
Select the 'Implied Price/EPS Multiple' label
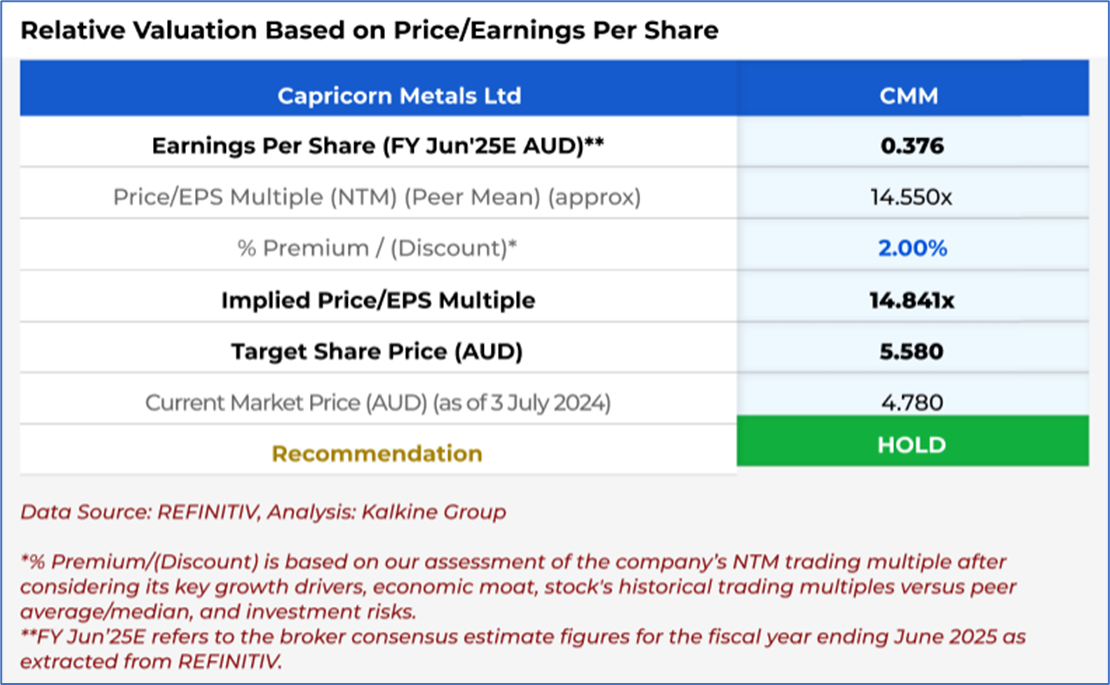(377, 300)
